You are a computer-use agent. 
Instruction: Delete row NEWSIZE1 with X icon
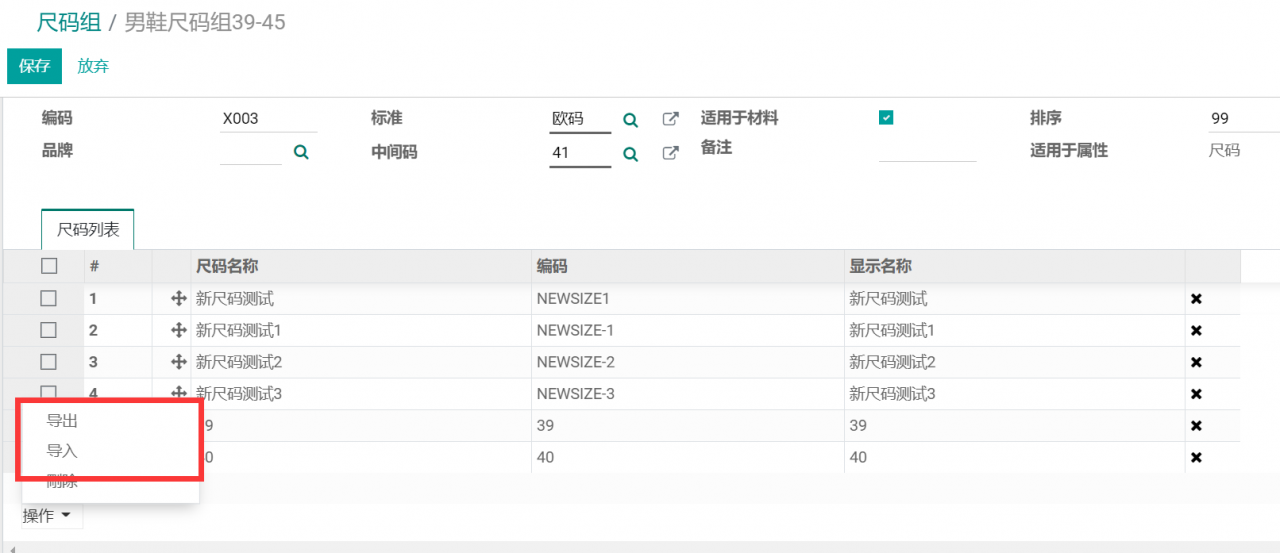1196,299
